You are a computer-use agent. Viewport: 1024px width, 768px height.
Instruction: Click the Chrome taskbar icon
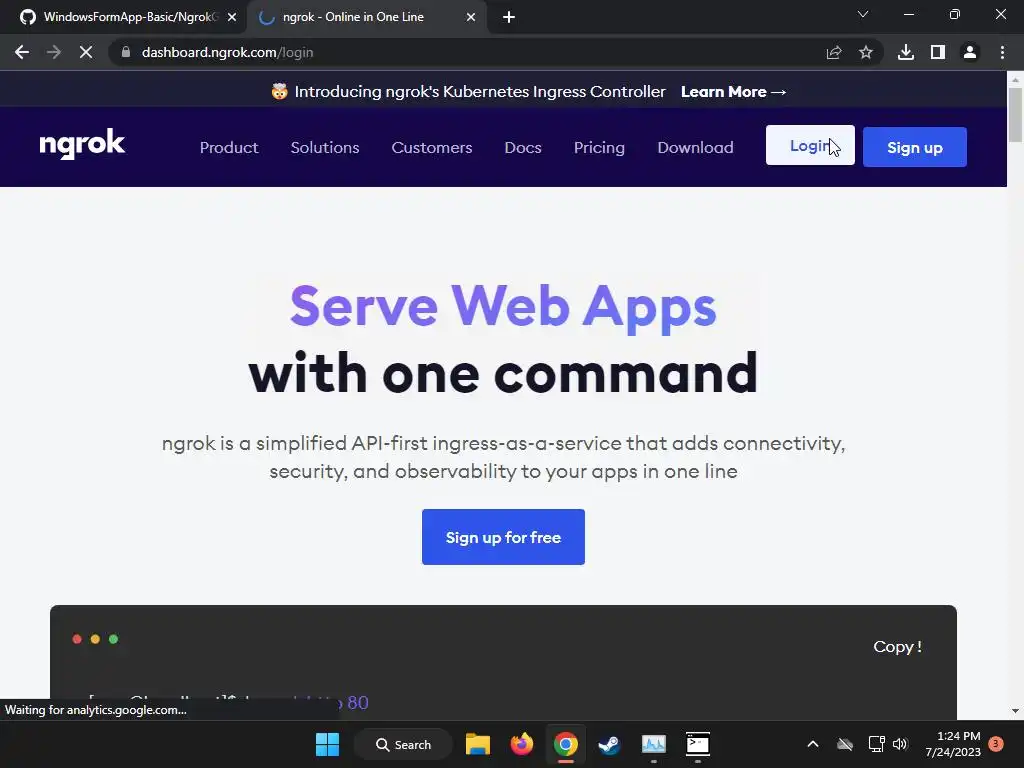[566, 744]
